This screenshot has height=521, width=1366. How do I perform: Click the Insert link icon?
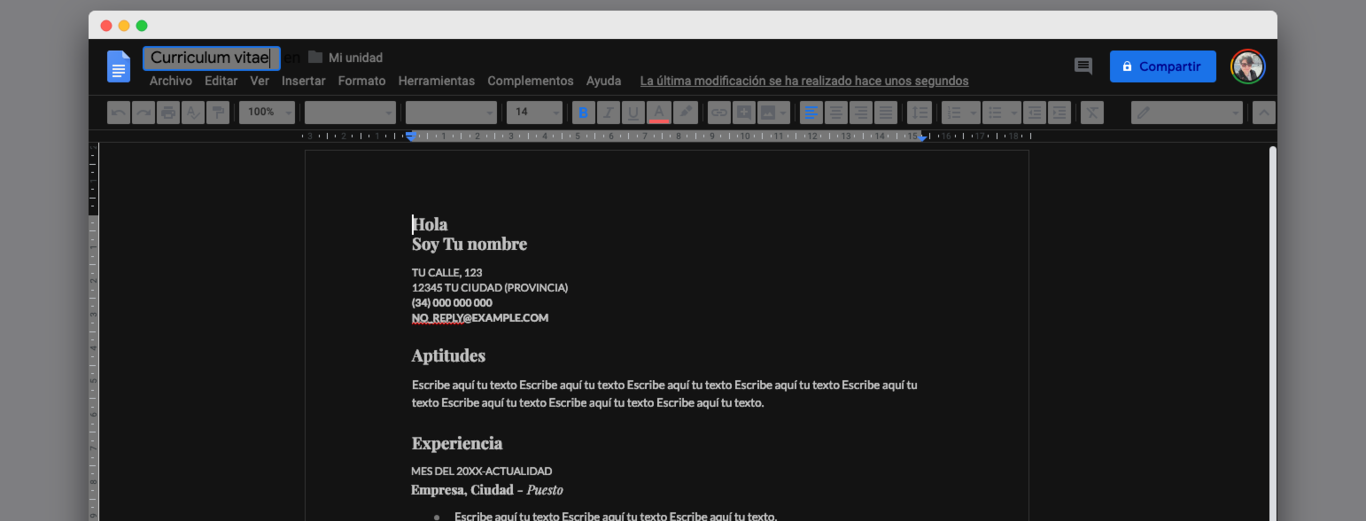(x=718, y=113)
